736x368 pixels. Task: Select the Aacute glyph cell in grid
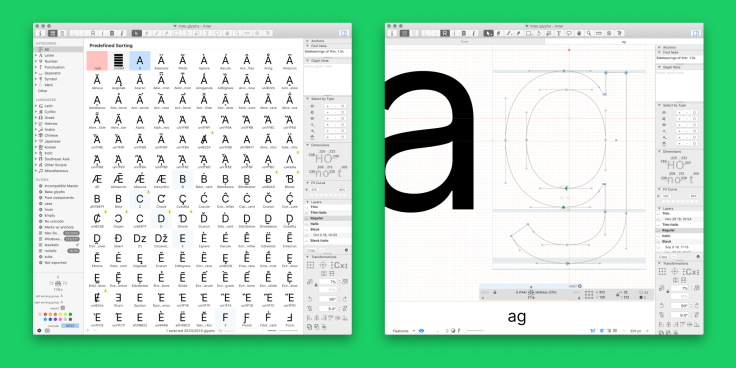tap(225, 61)
